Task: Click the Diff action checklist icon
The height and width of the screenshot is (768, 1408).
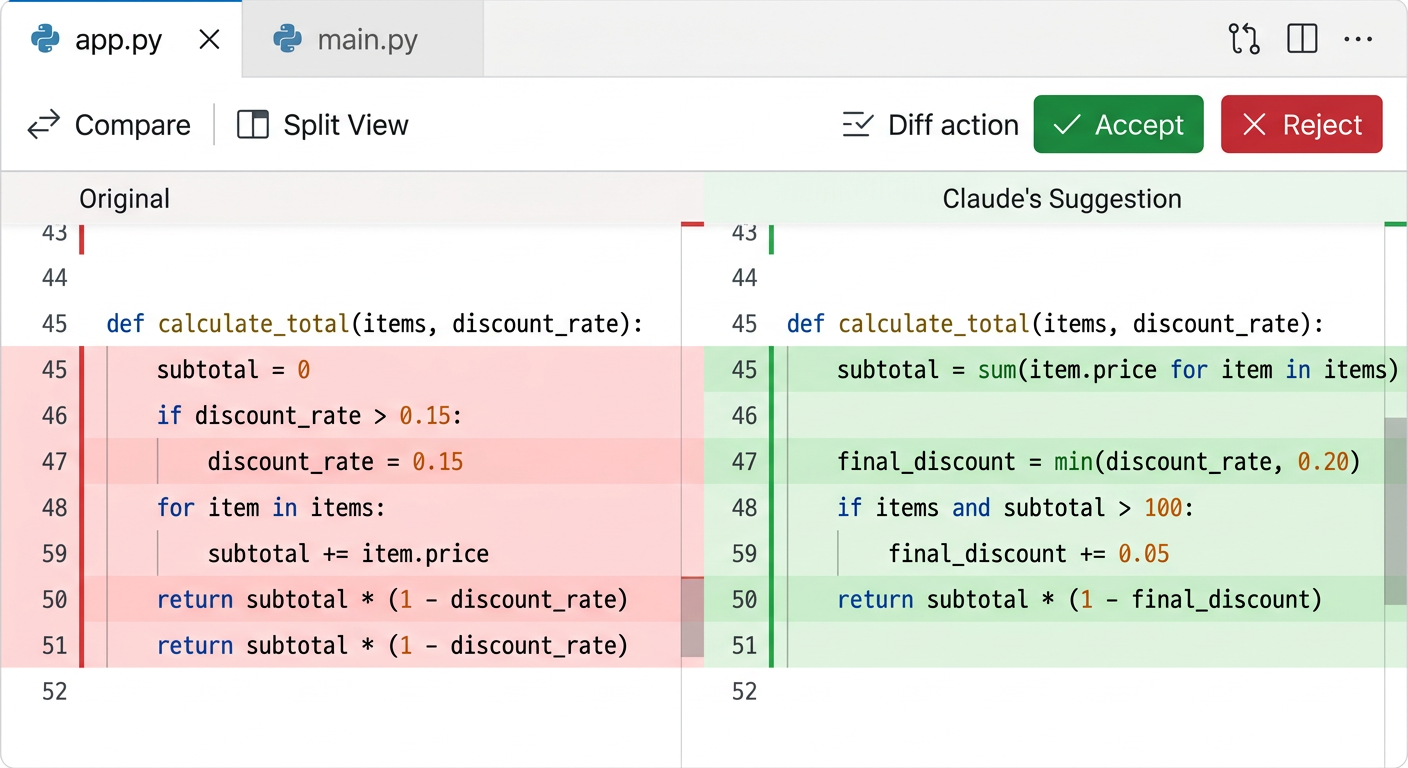Action: (x=858, y=125)
